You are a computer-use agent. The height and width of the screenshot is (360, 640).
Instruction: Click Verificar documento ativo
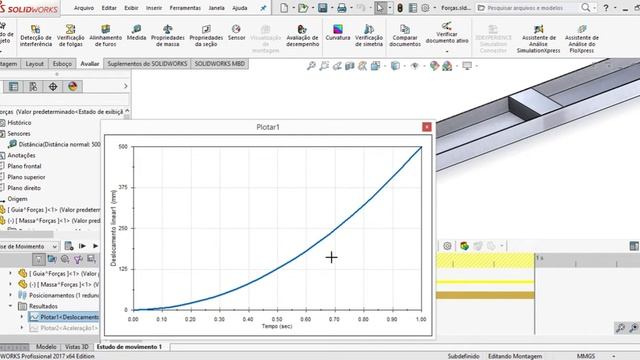[447, 33]
